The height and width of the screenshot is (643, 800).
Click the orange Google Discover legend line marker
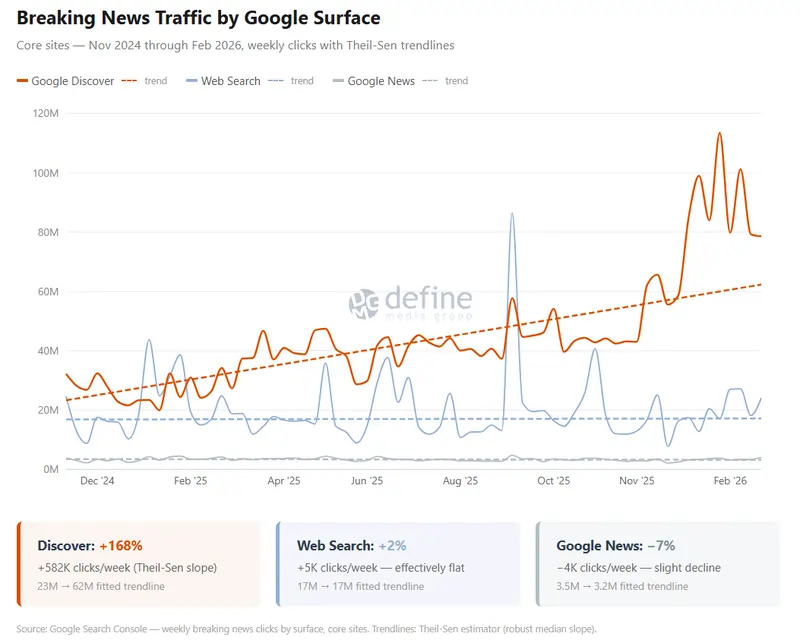point(23,81)
